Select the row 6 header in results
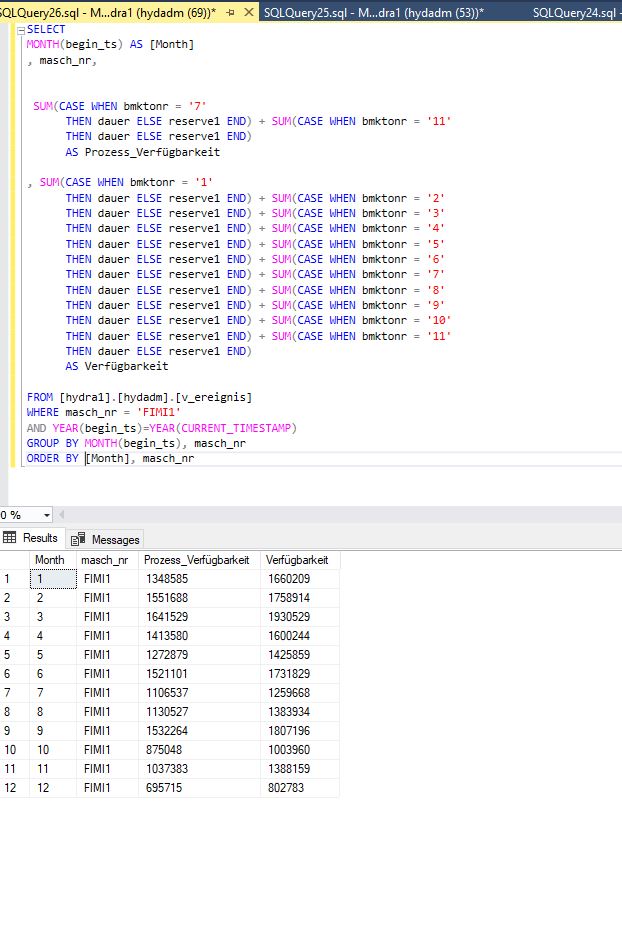This screenshot has height=925, width=622. (14, 674)
